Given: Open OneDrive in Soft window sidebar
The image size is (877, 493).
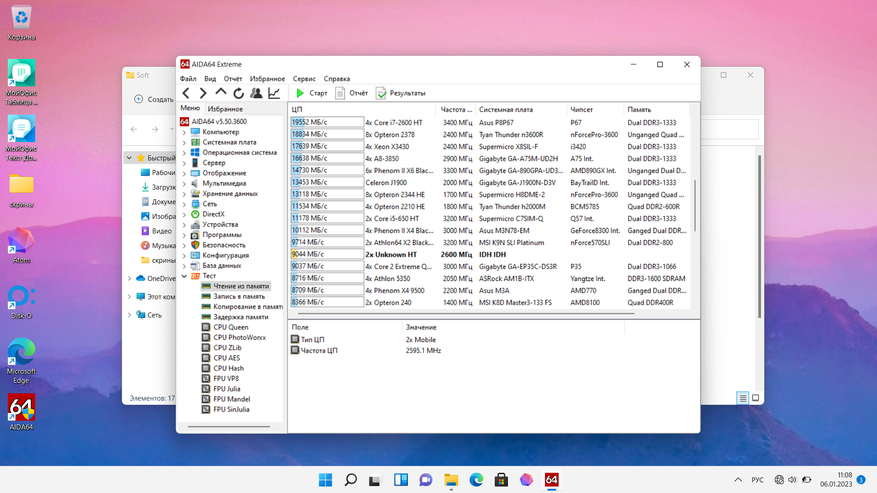Looking at the screenshot, I should 155,279.
